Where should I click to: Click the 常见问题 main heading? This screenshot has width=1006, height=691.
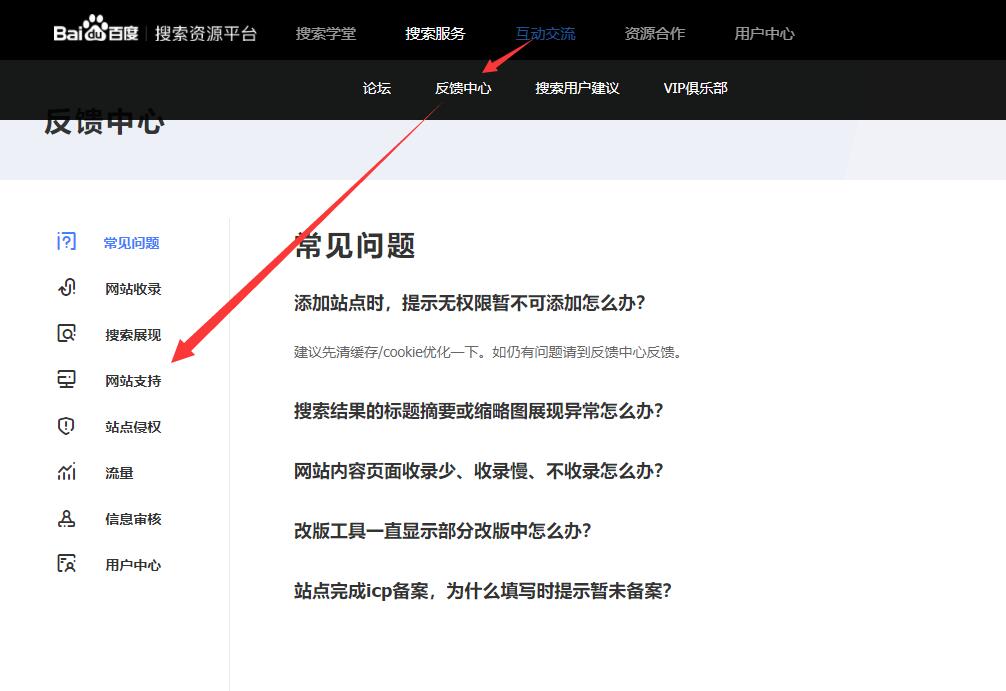pos(355,246)
